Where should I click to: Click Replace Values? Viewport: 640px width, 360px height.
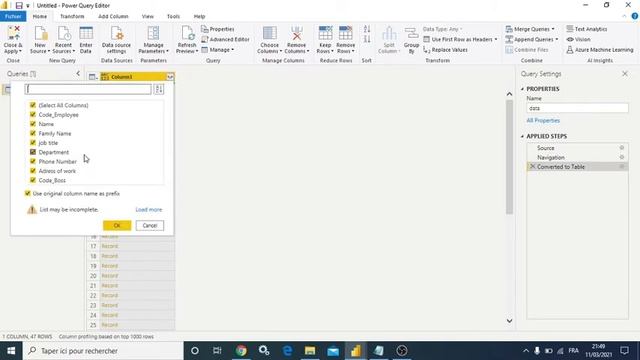tap(445, 50)
